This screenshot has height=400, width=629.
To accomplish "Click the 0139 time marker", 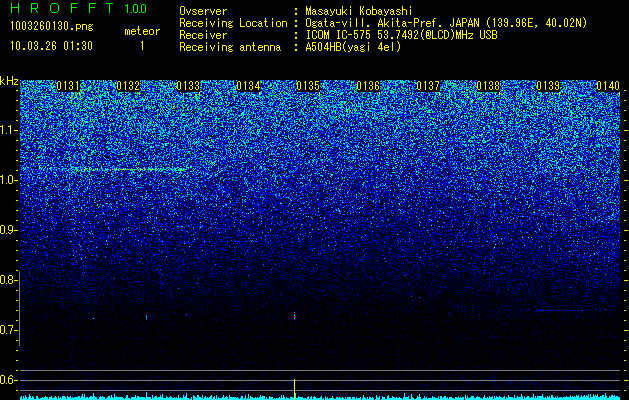I will coord(548,86).
